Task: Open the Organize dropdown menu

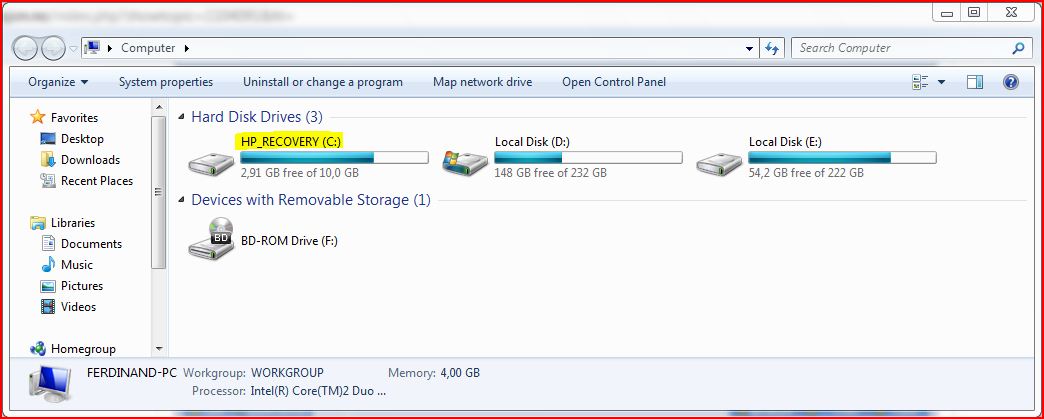Action: 58,82
